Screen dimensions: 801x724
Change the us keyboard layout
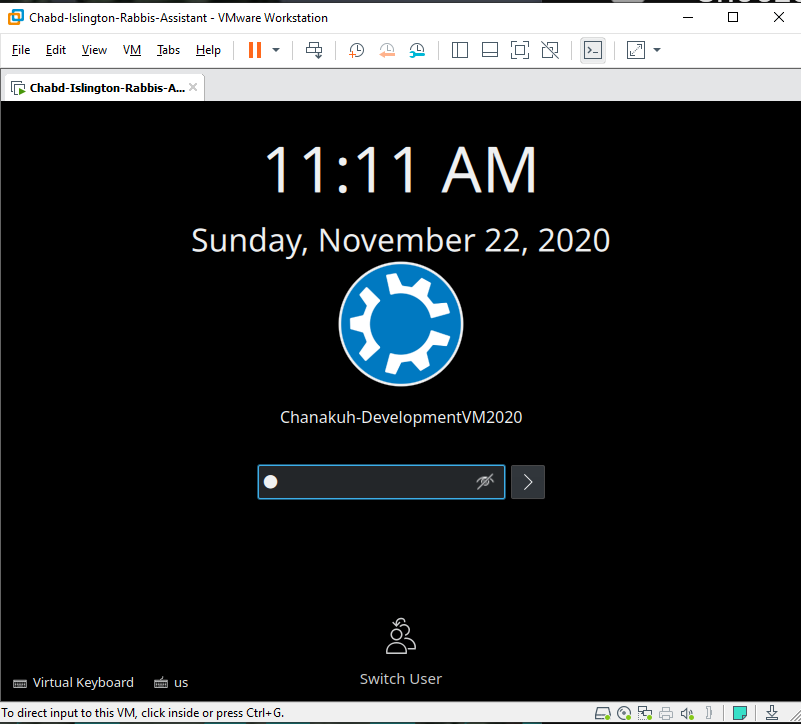171,683
